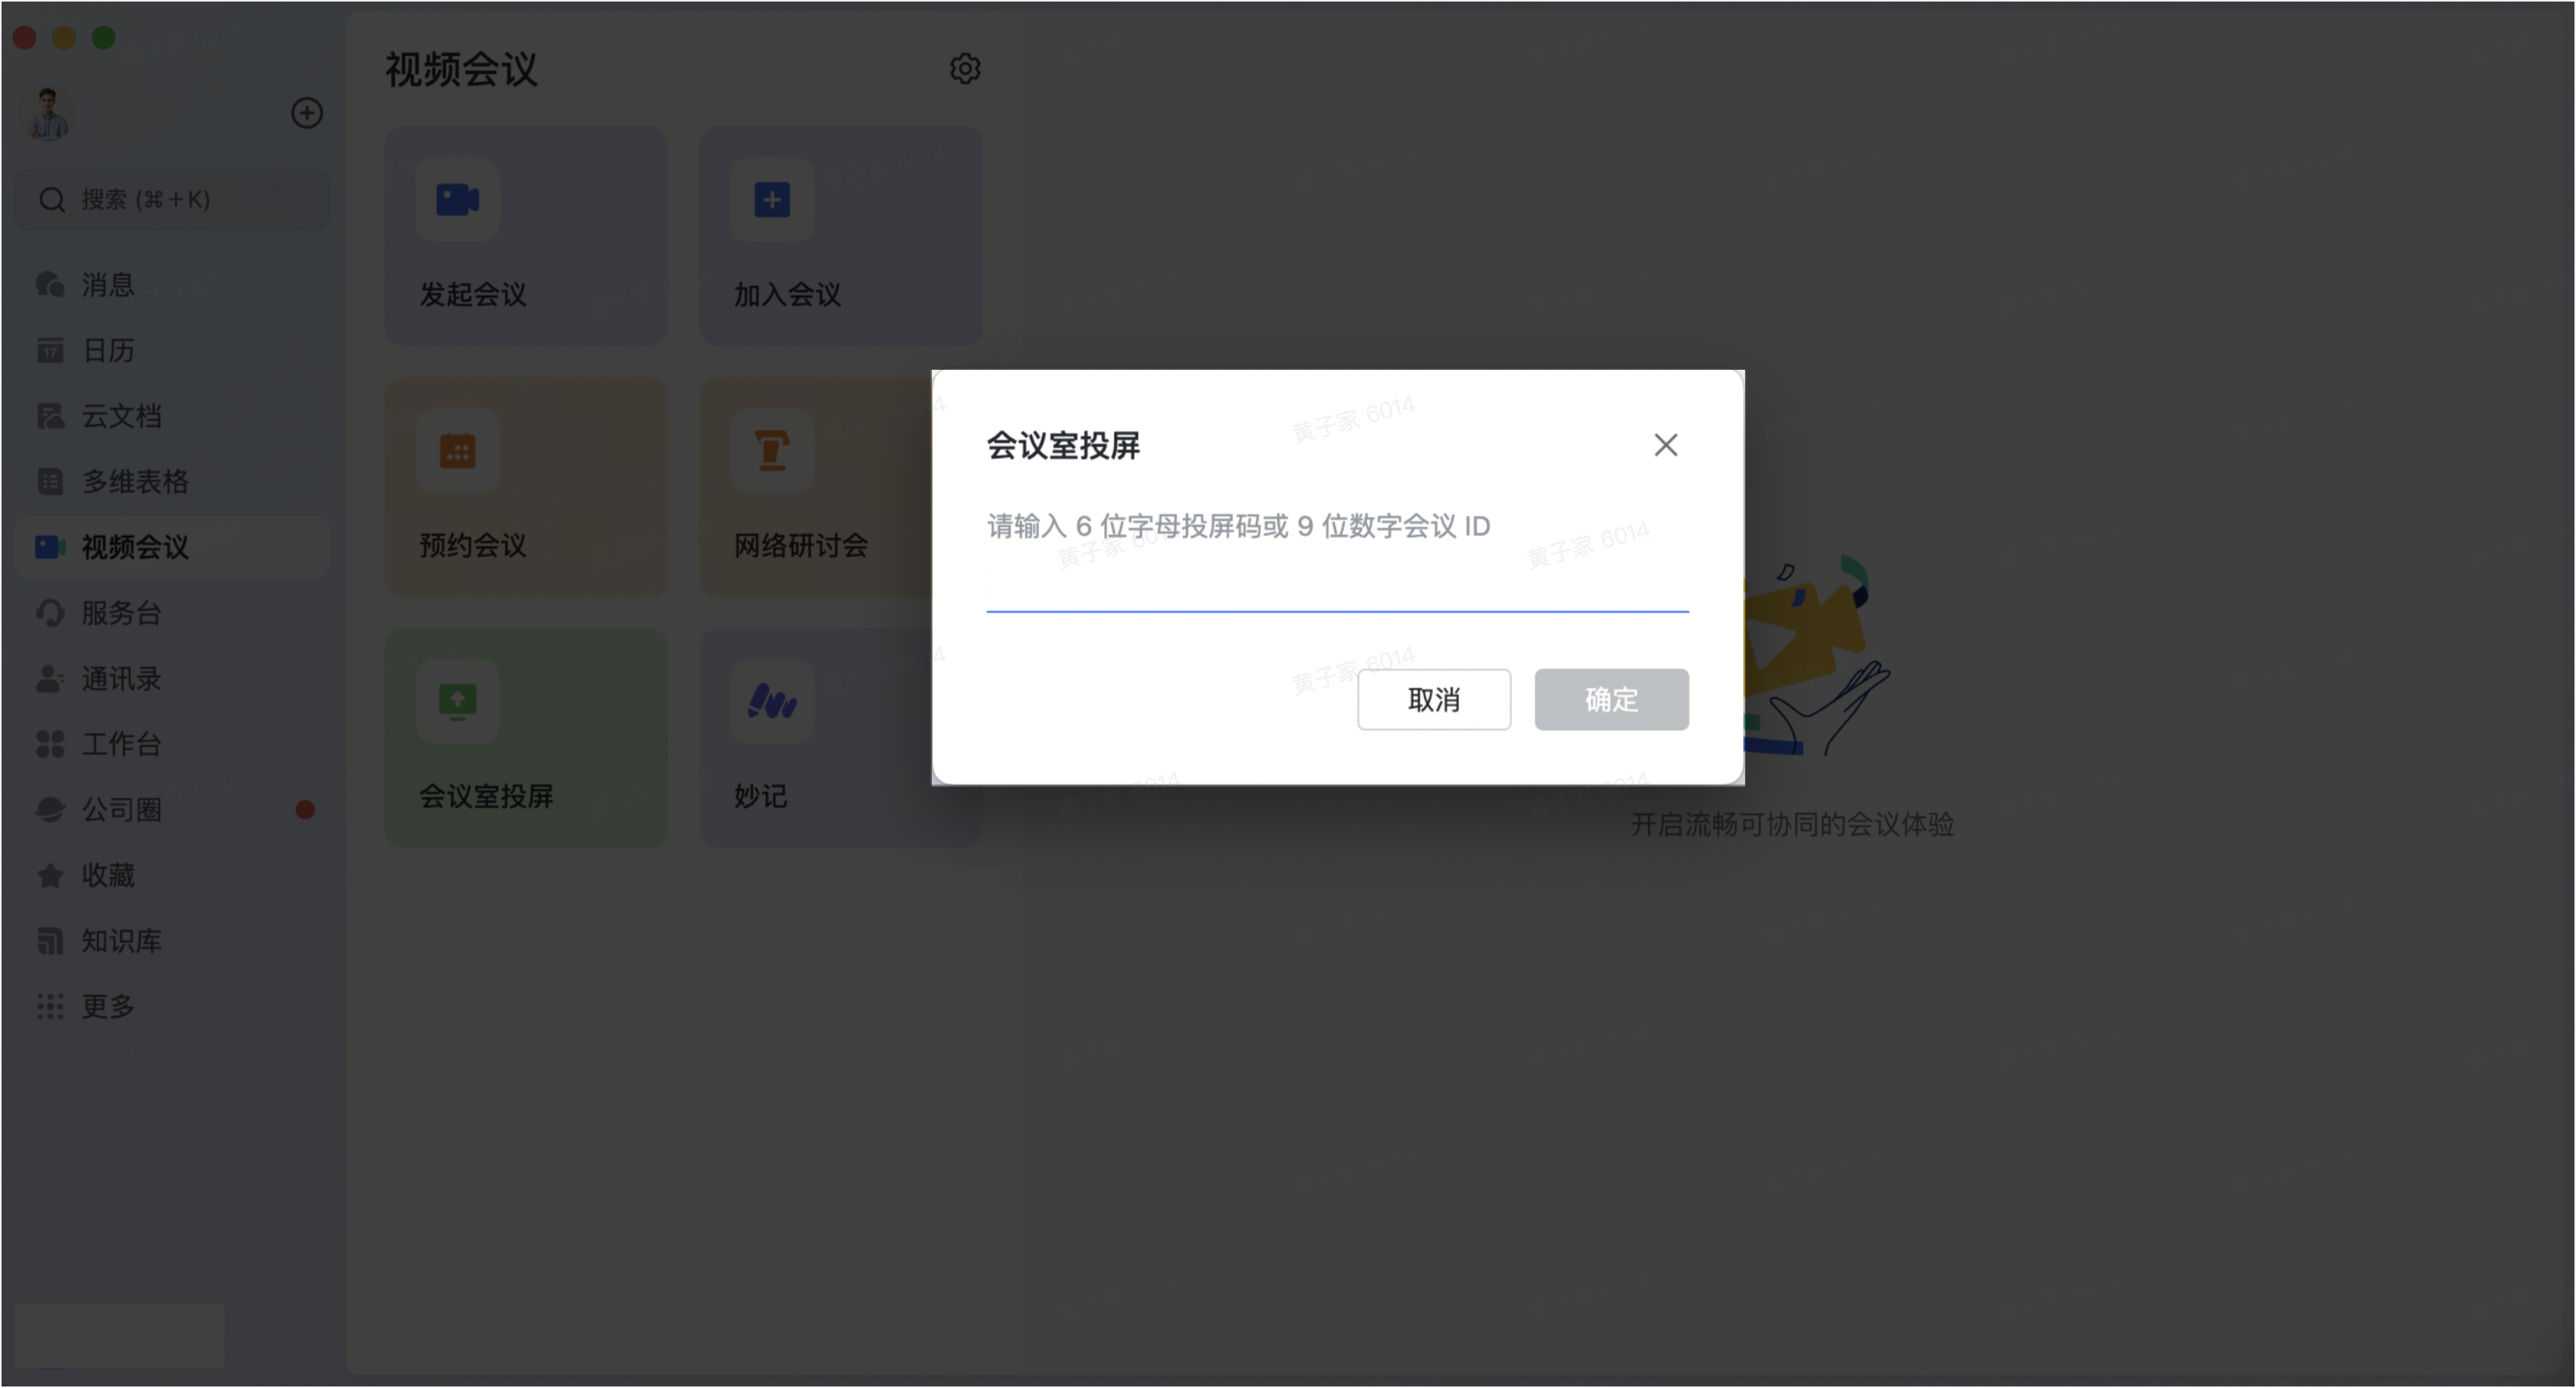
Task: Click the 预约会议 calendar icon
Action: 457,450
